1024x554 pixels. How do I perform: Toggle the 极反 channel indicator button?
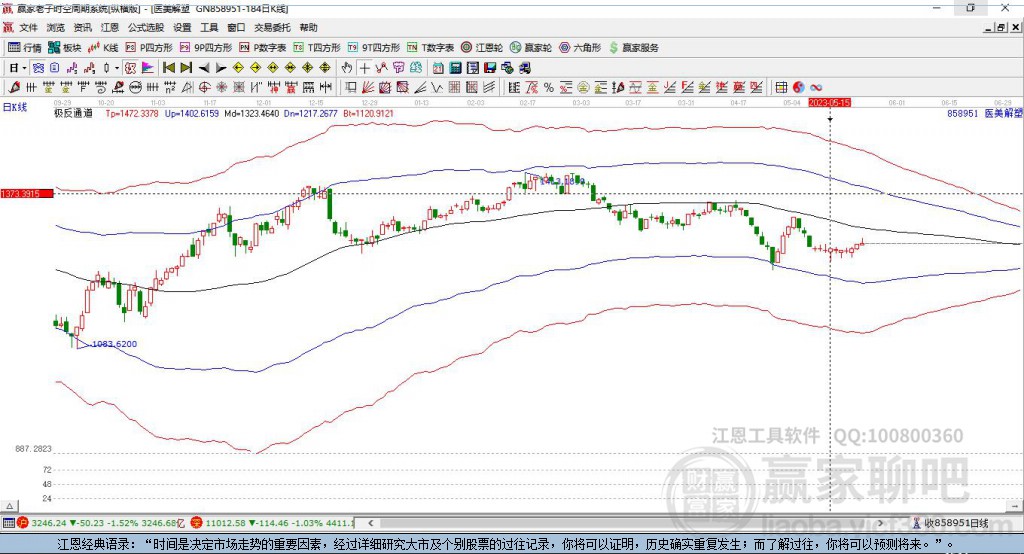[x=130, y=68]
